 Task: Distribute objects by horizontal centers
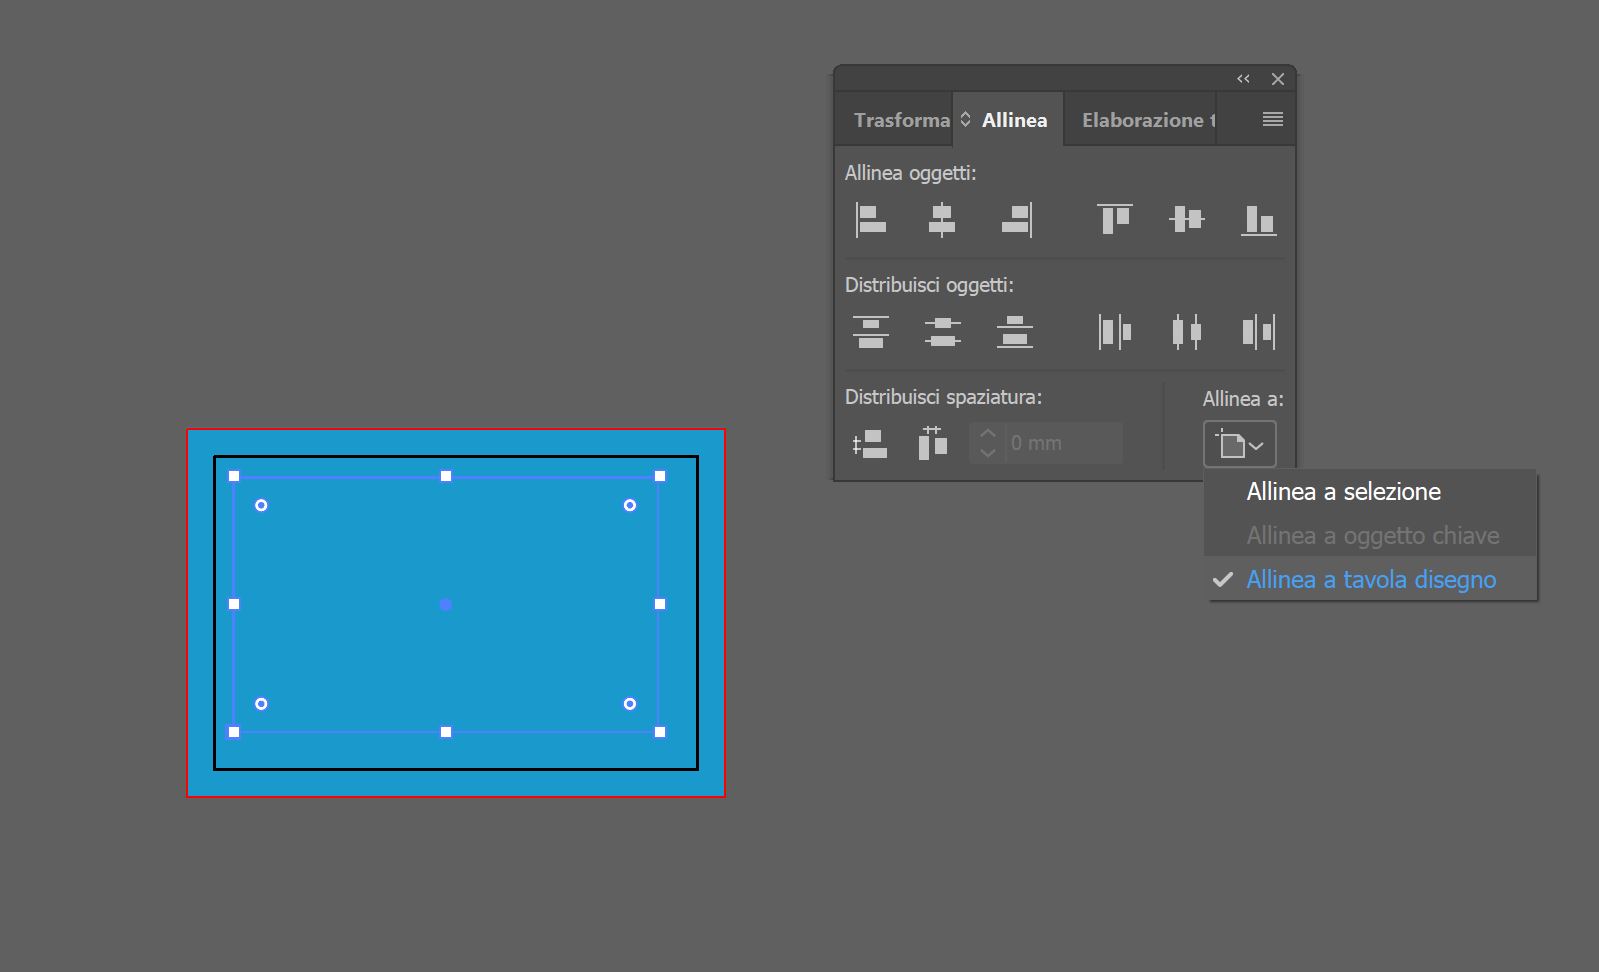click(x=1186, y=332)
